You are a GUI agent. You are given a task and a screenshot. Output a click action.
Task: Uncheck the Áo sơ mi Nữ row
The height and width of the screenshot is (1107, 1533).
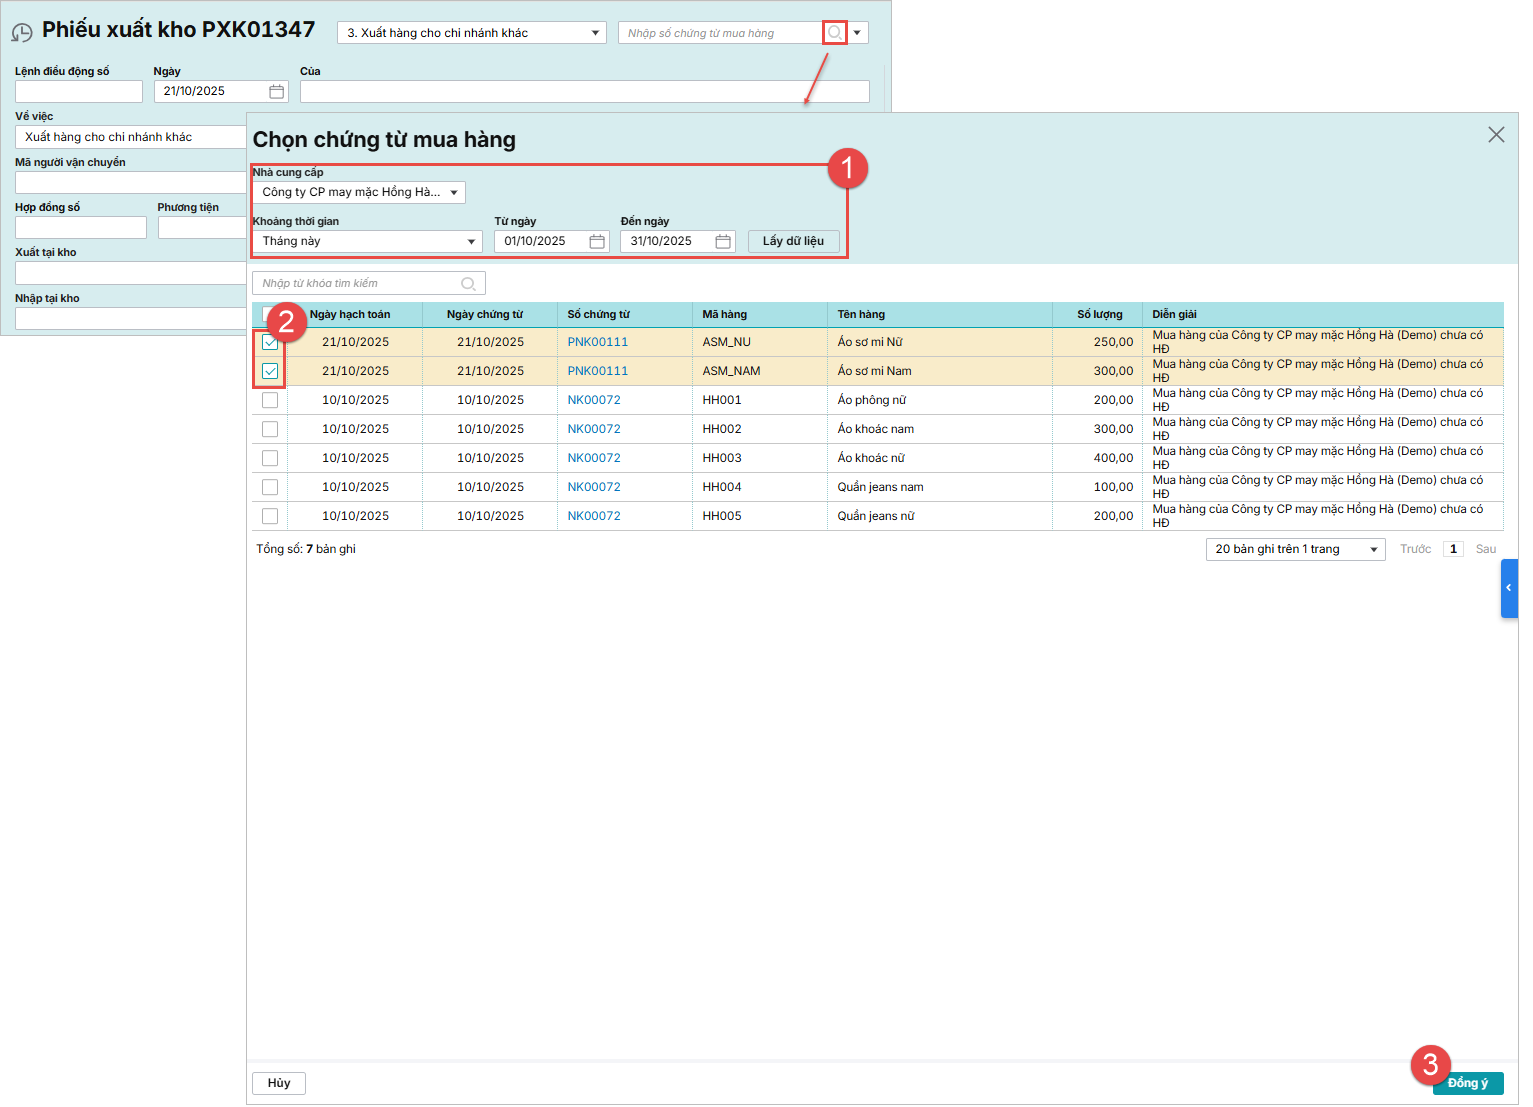point(270,342)
